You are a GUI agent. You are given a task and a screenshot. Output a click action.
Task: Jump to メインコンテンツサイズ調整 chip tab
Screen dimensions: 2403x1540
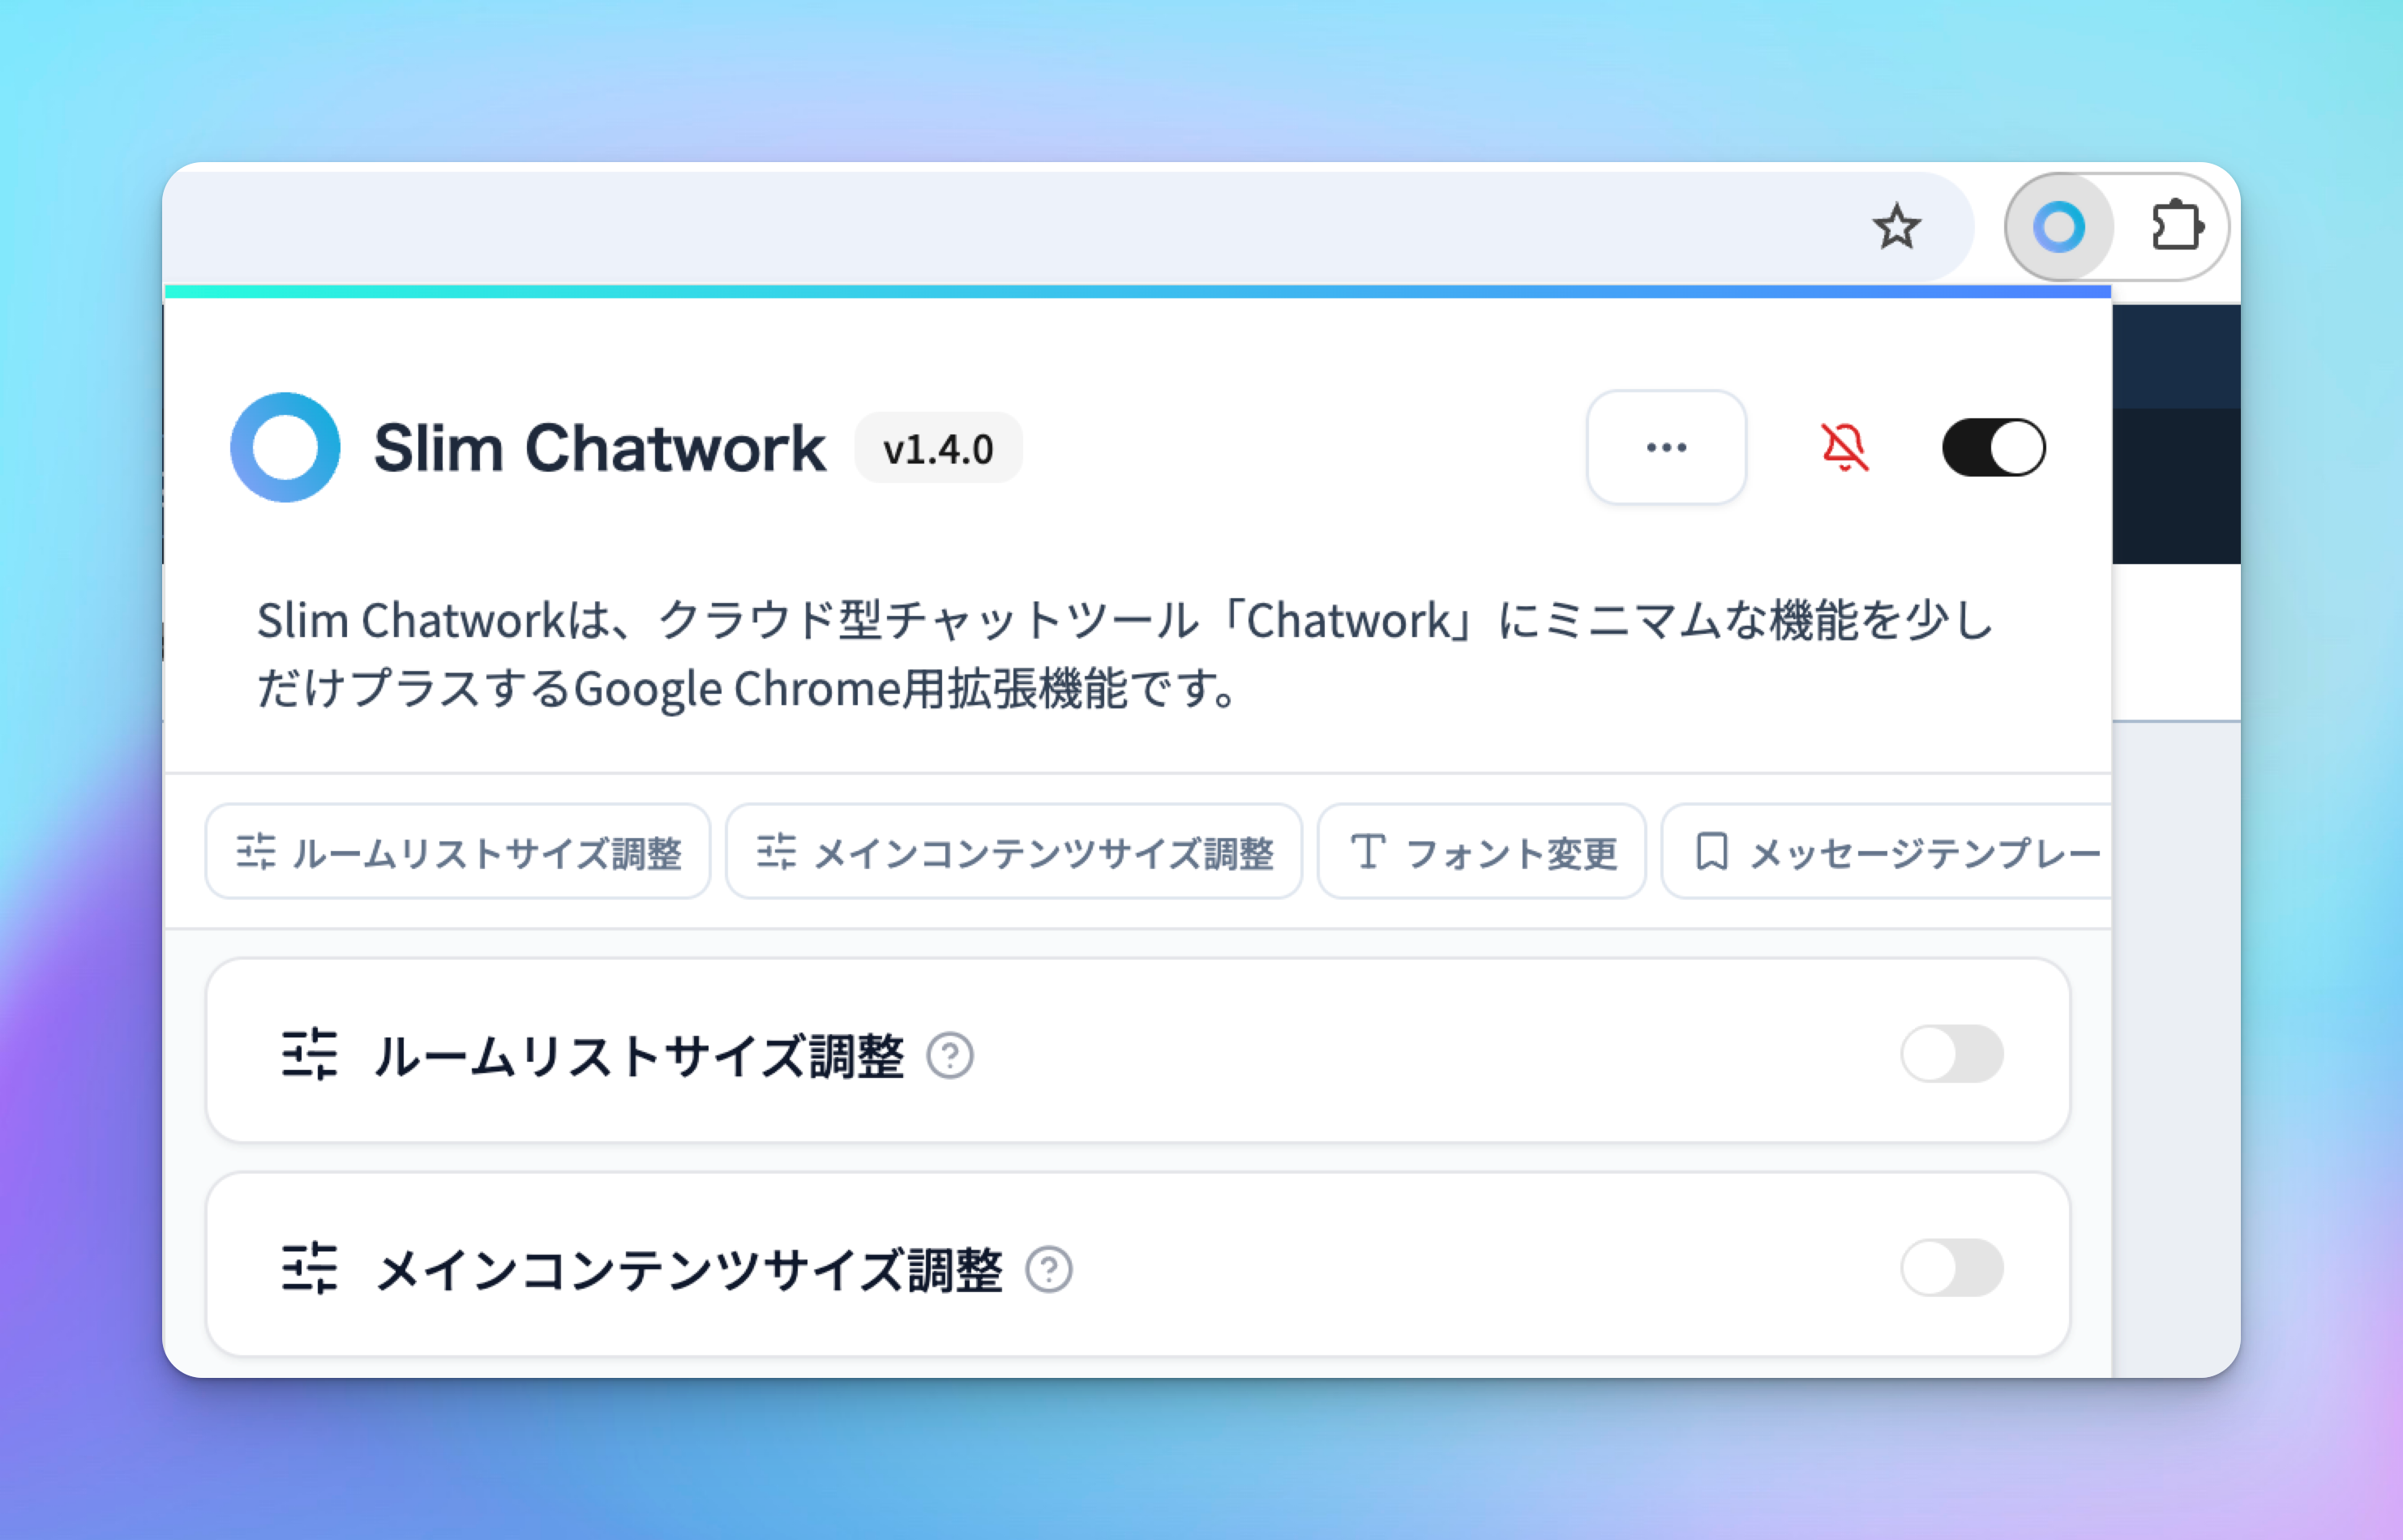(x=1014, y=852)
